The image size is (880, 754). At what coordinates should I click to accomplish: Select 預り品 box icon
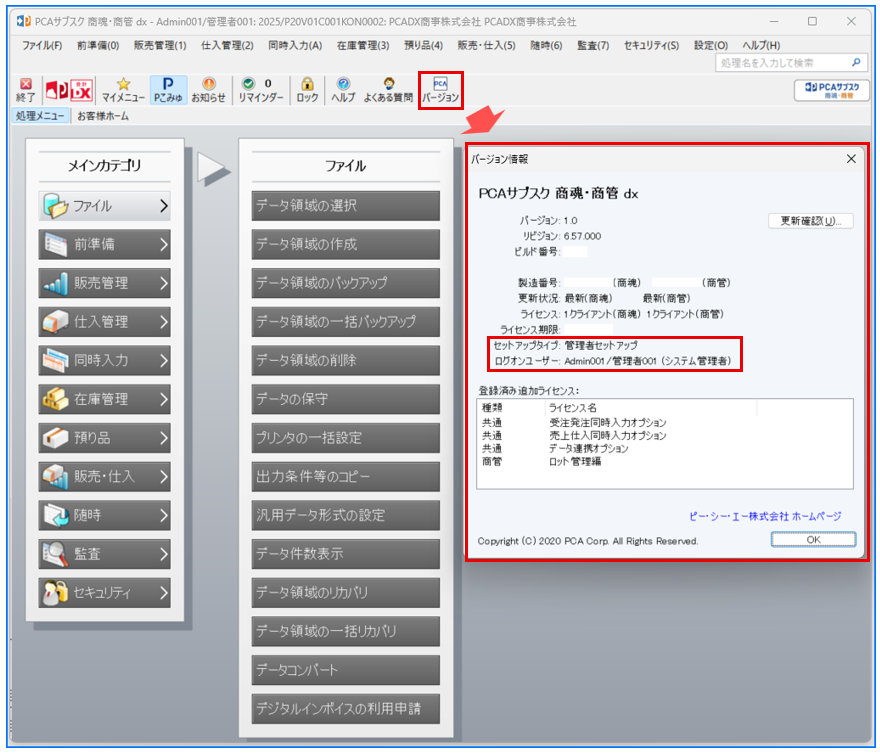56,438
